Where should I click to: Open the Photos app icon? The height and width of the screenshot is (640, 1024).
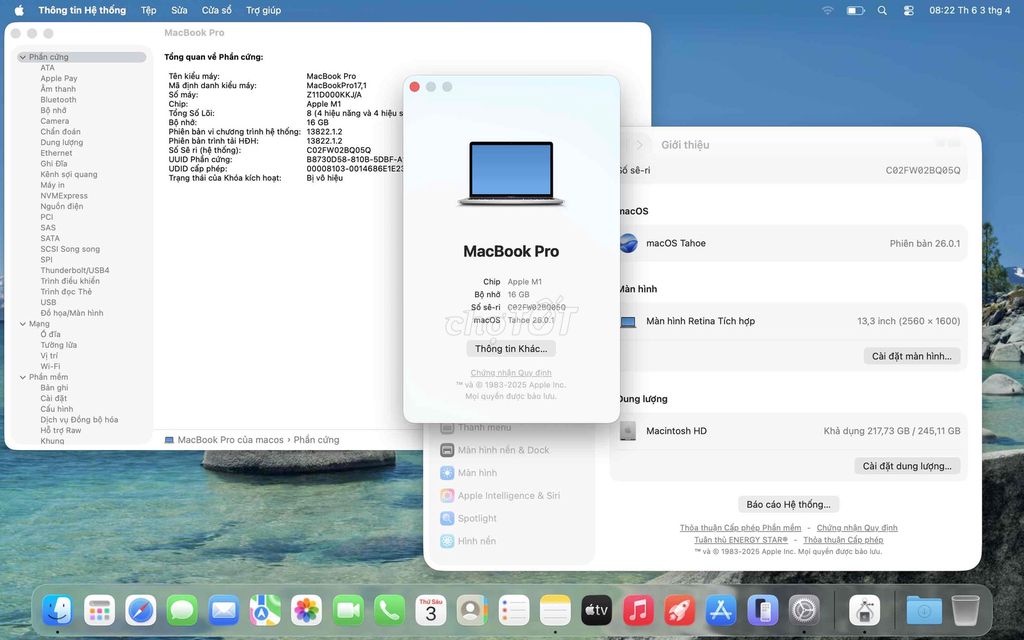(306, 611)
